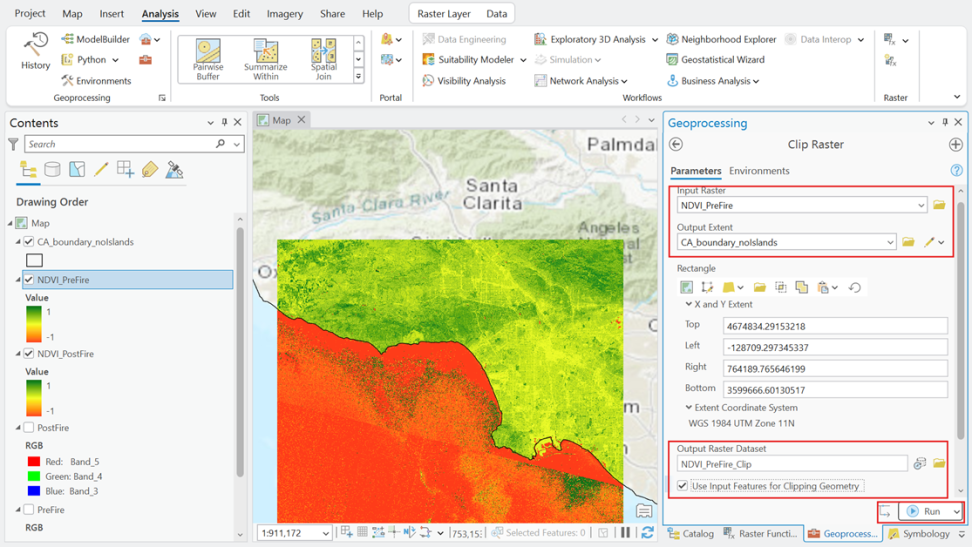The image size is (972, 547).
Task: Expand Business Analysis dropdown
Action: 756,81
